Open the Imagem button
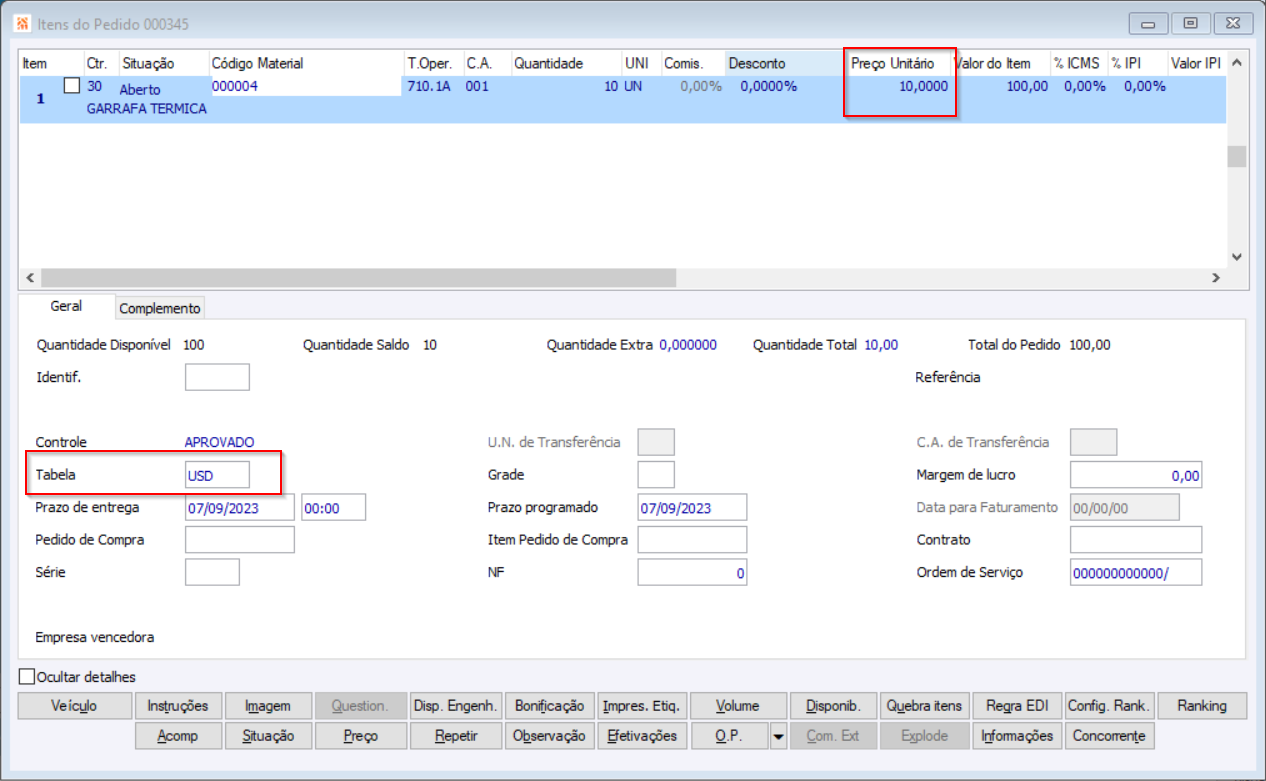The image size is (1266, 781). (268, 706)
